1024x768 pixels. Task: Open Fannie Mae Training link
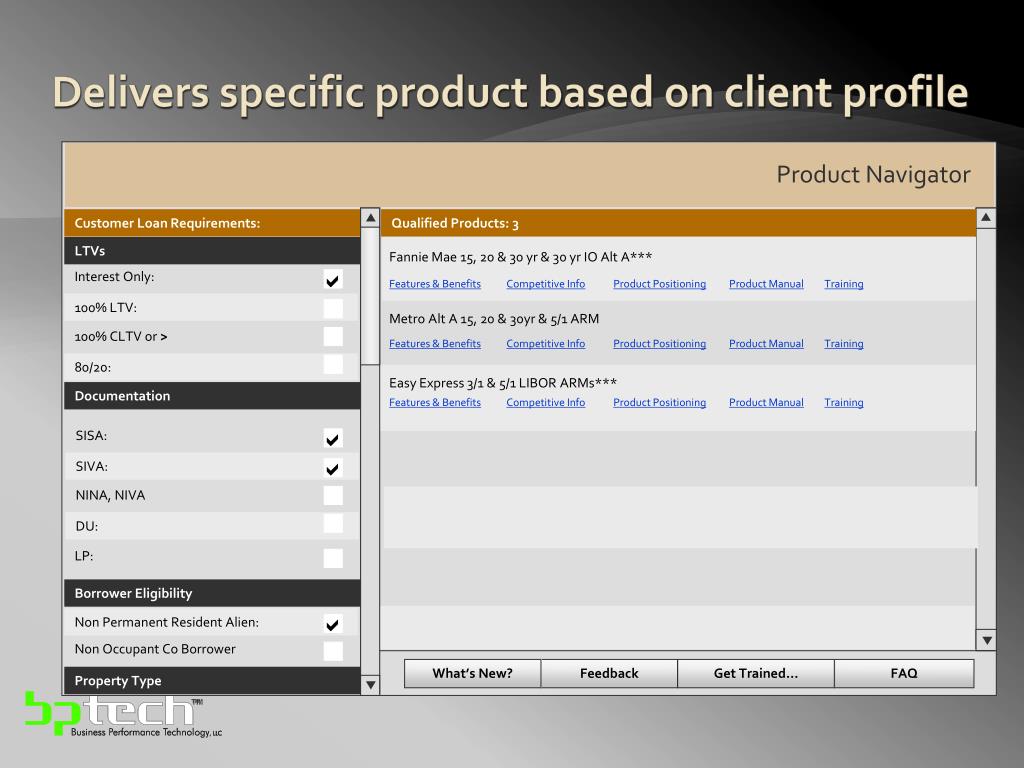(844, 284)
